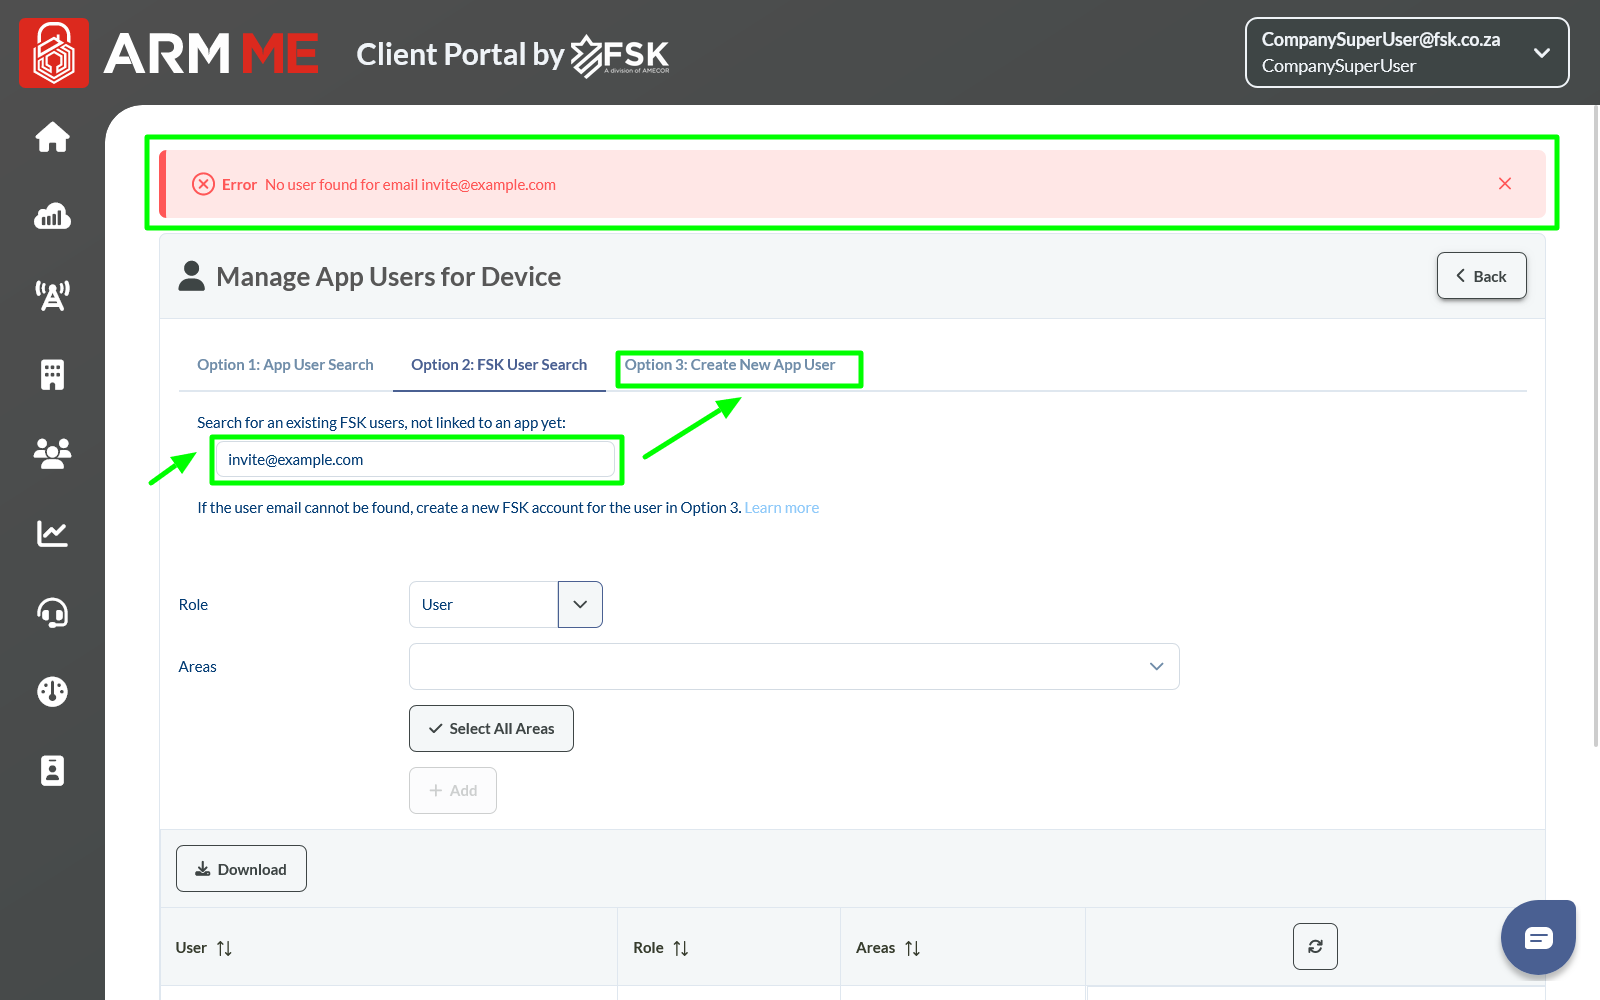The image size is (1600, 1000).
Task: Expand the Role dropdown
Action: pos(580,605)
